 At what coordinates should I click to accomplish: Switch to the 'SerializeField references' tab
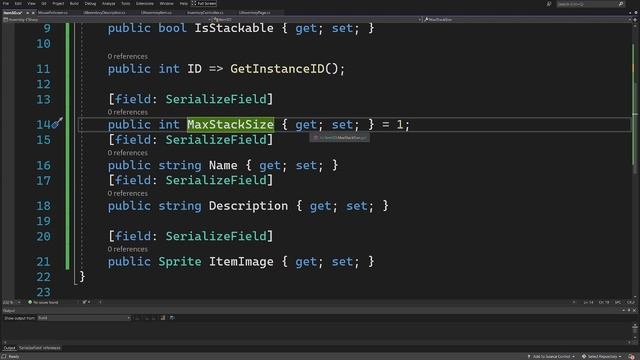(x=40, y=348)
